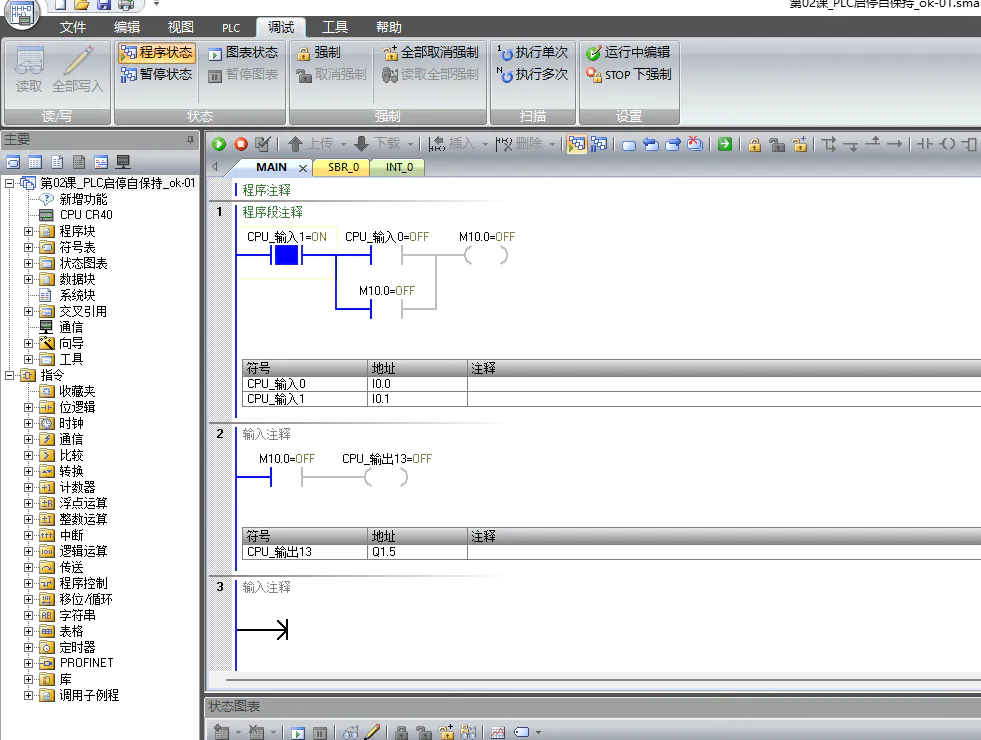Click Unforce All (全部取消强制)

pos(430,53)
